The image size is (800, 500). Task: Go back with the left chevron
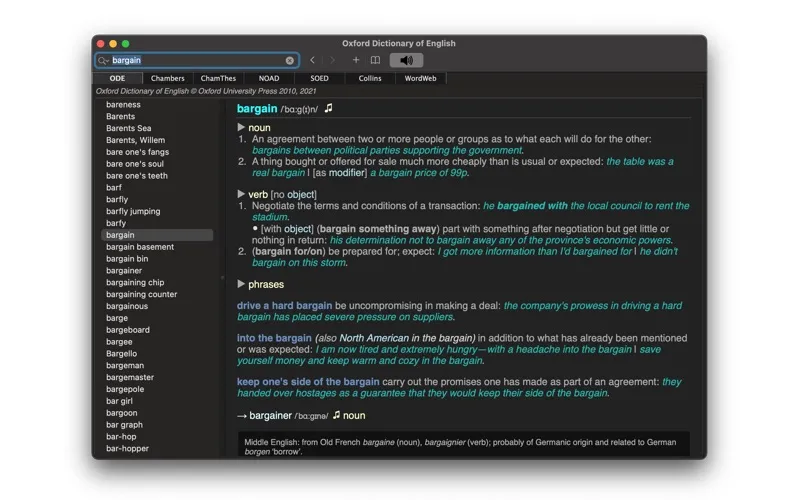click(x=312, y=60)
